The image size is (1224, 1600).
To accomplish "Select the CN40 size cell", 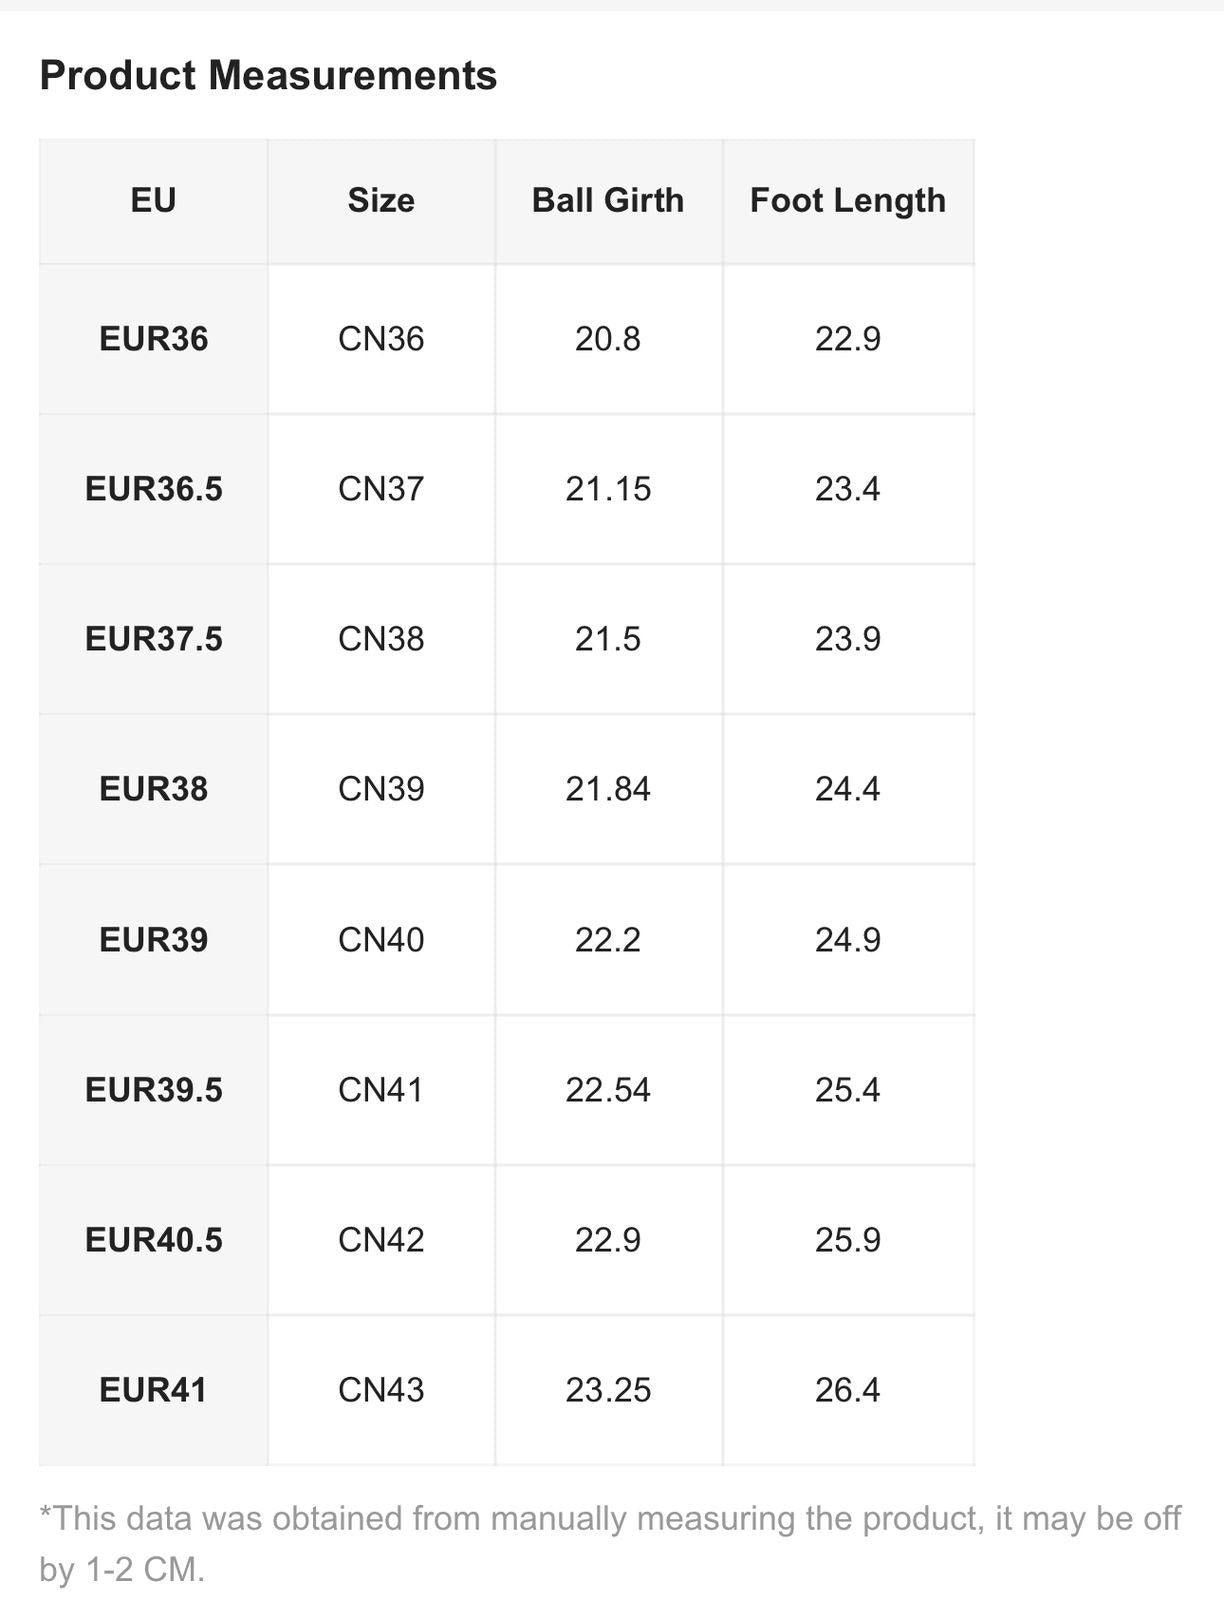I will [x=381, y=940].
